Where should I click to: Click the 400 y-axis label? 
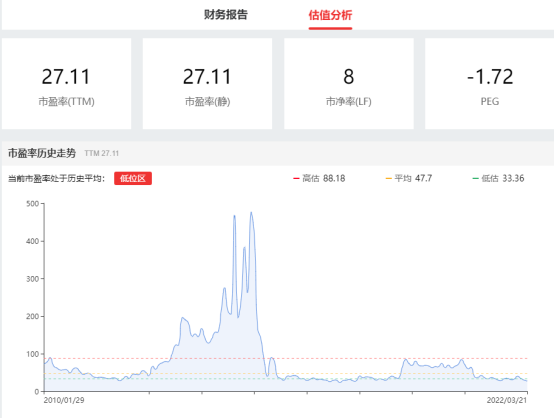coord(33,241)
